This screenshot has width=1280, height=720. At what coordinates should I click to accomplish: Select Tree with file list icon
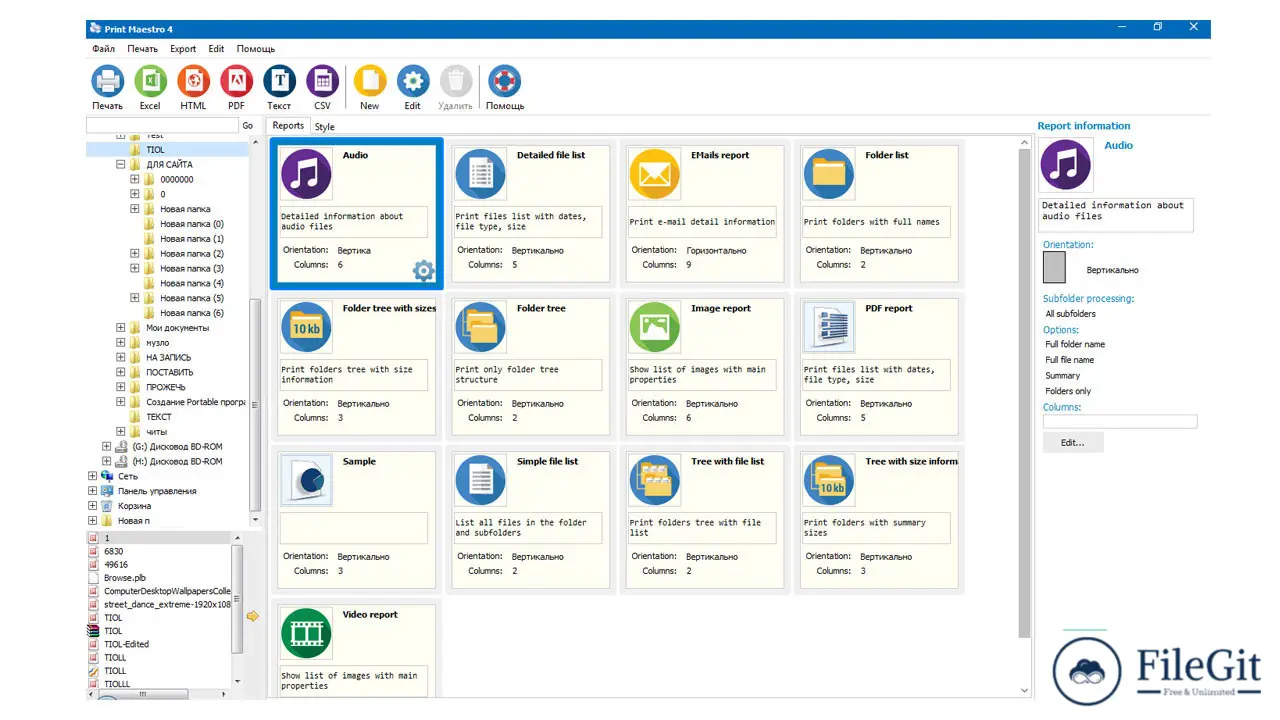pos(654,479)
